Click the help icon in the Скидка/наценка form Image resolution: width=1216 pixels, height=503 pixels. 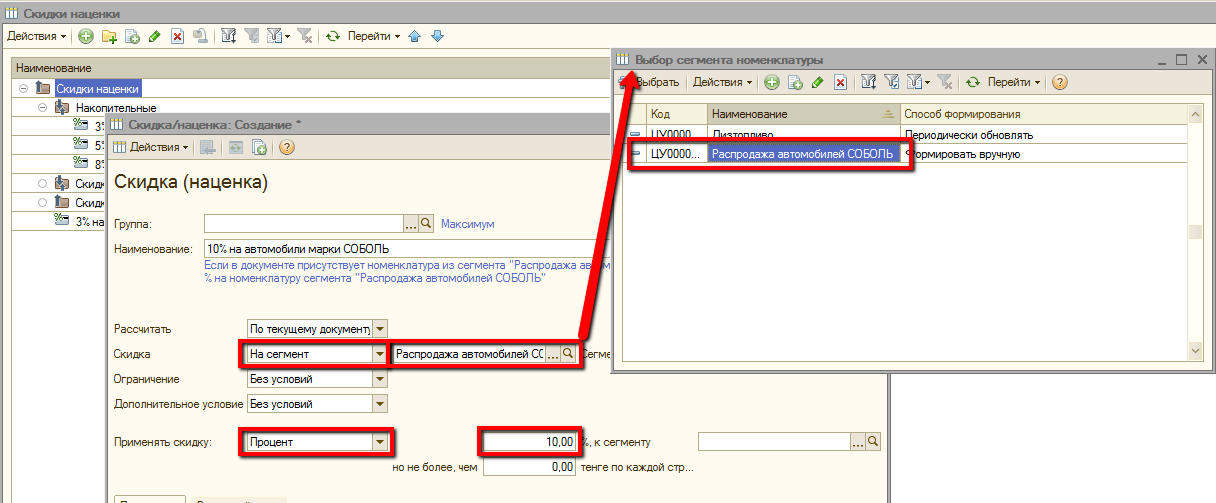(x=286, y=147)
